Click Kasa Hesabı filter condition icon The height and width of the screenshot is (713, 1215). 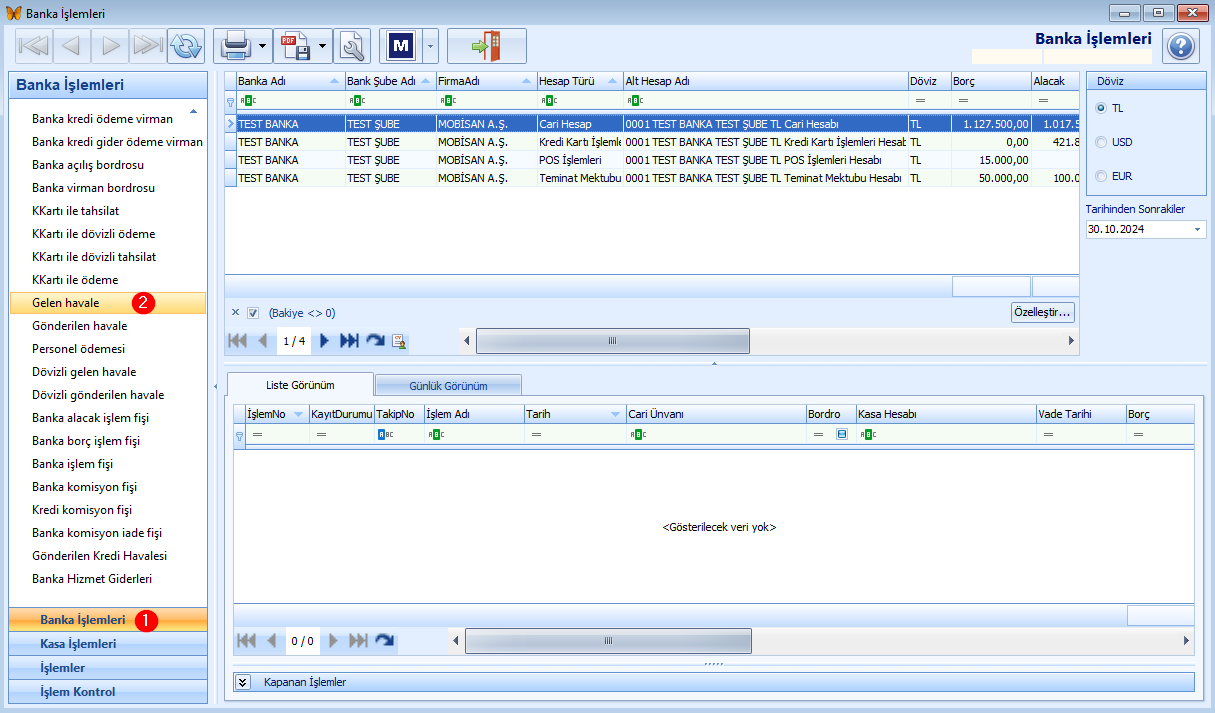tap(868, 435)
